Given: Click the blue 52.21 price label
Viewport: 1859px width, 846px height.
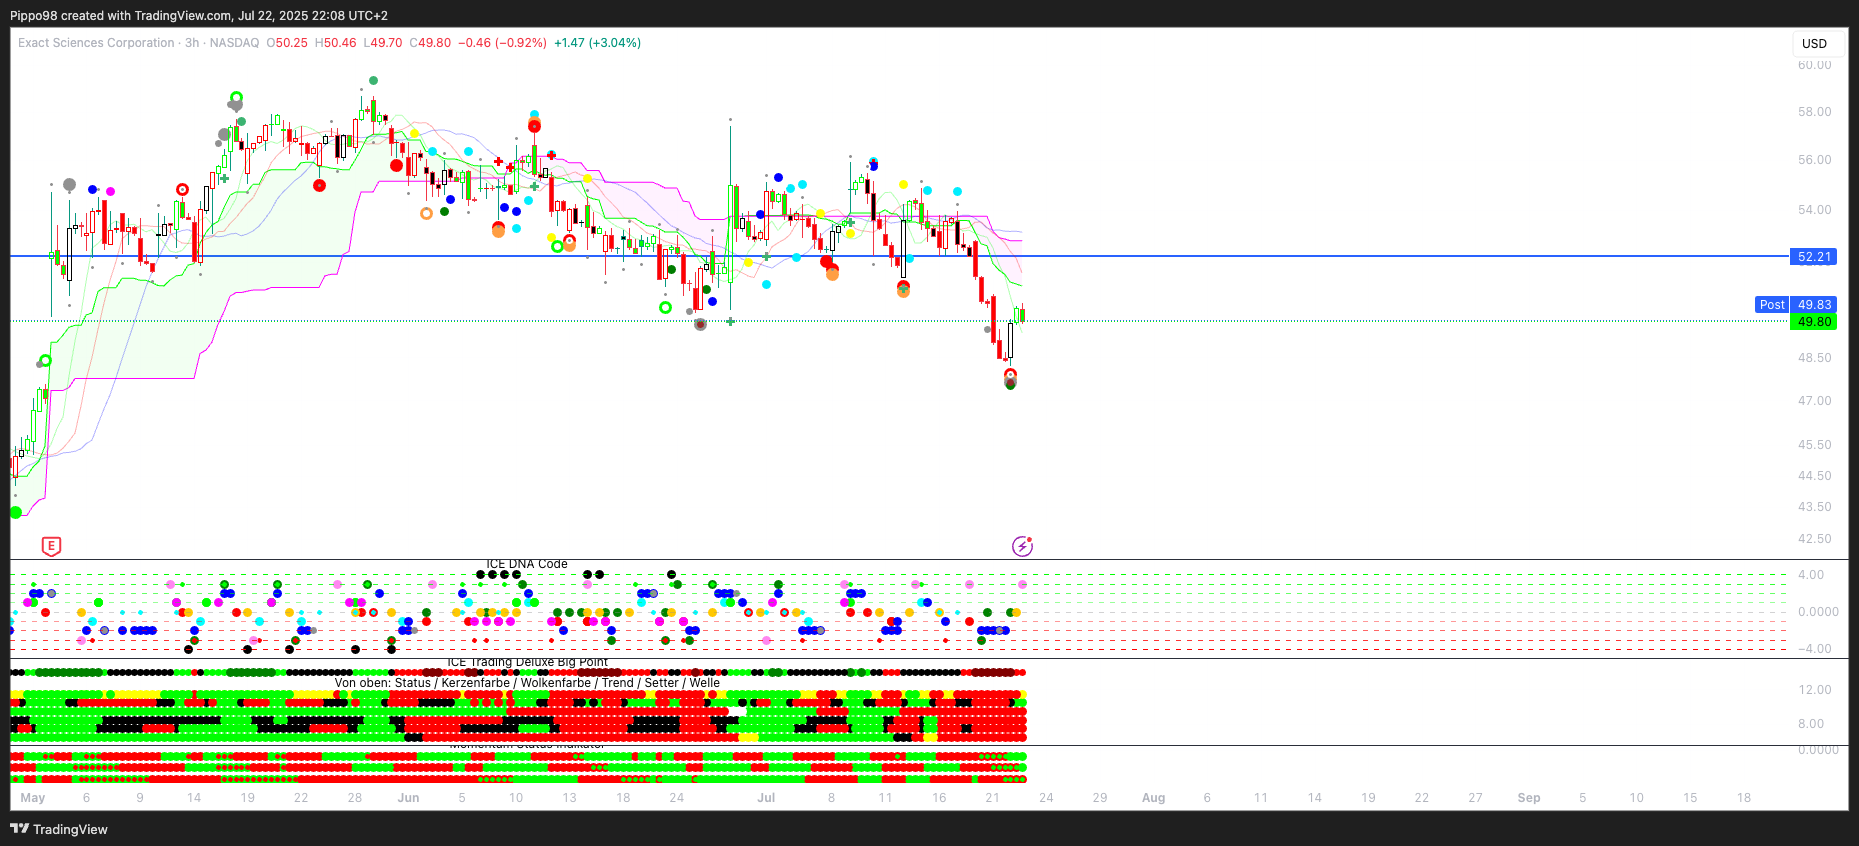Looking at the screenshot, I should pyautogui.click(x=1813, y=257).
